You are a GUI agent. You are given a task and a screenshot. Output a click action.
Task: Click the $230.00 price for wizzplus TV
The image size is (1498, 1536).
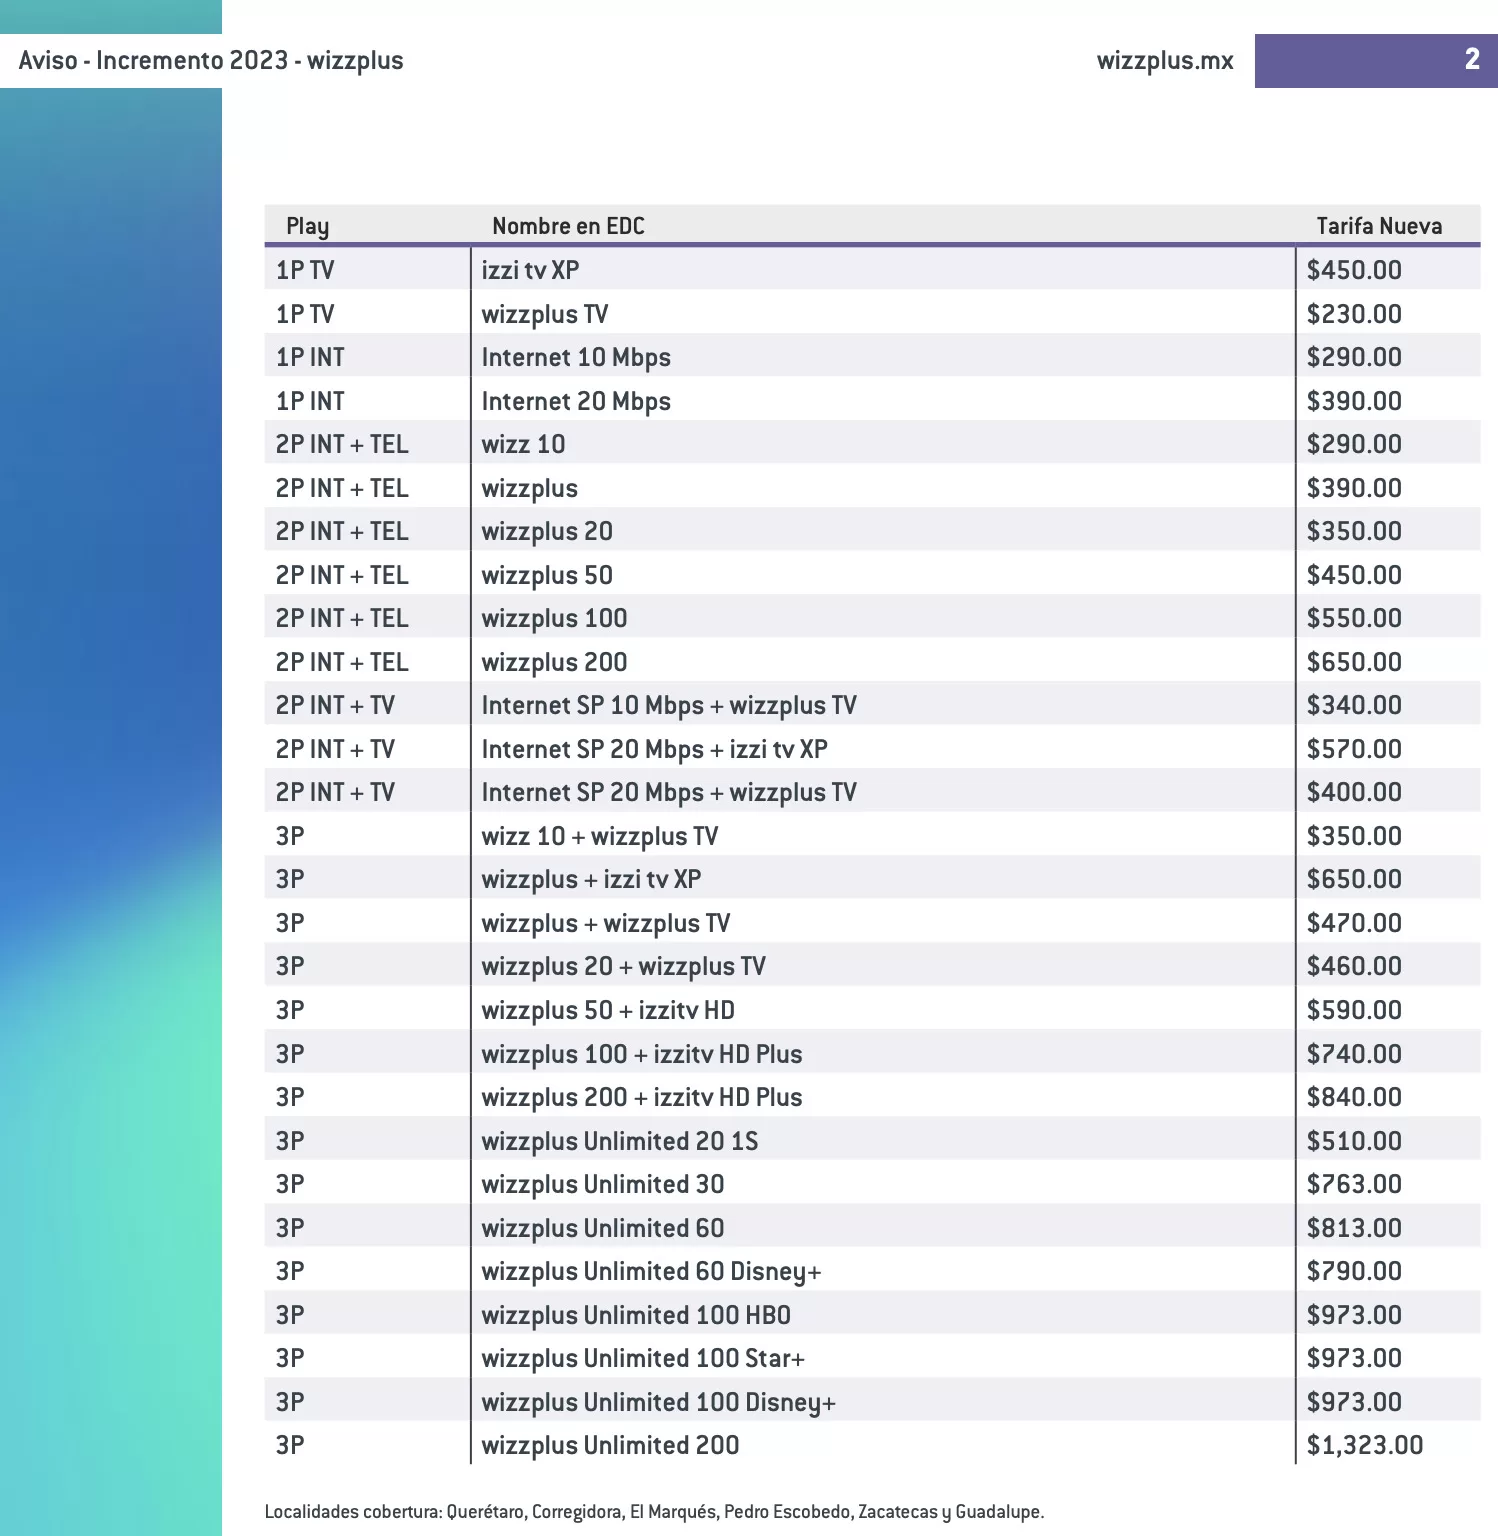pos(1354,314)
